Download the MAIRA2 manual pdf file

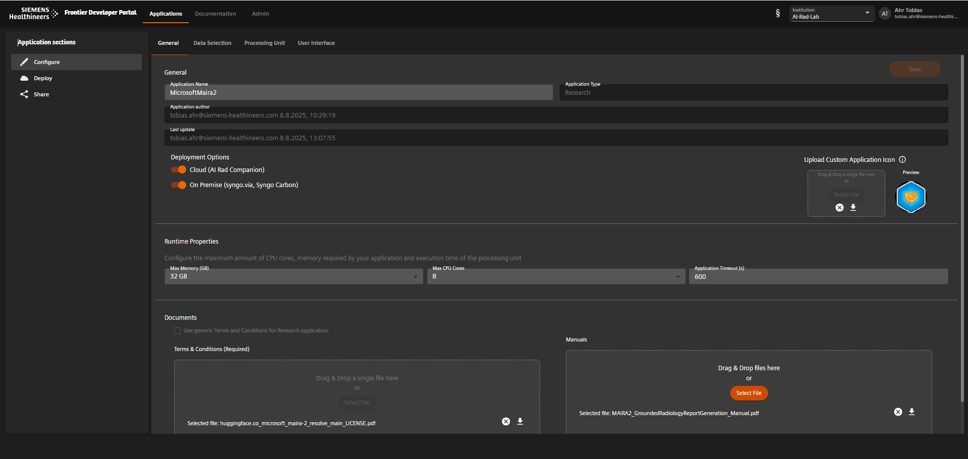tap(912, 411)
